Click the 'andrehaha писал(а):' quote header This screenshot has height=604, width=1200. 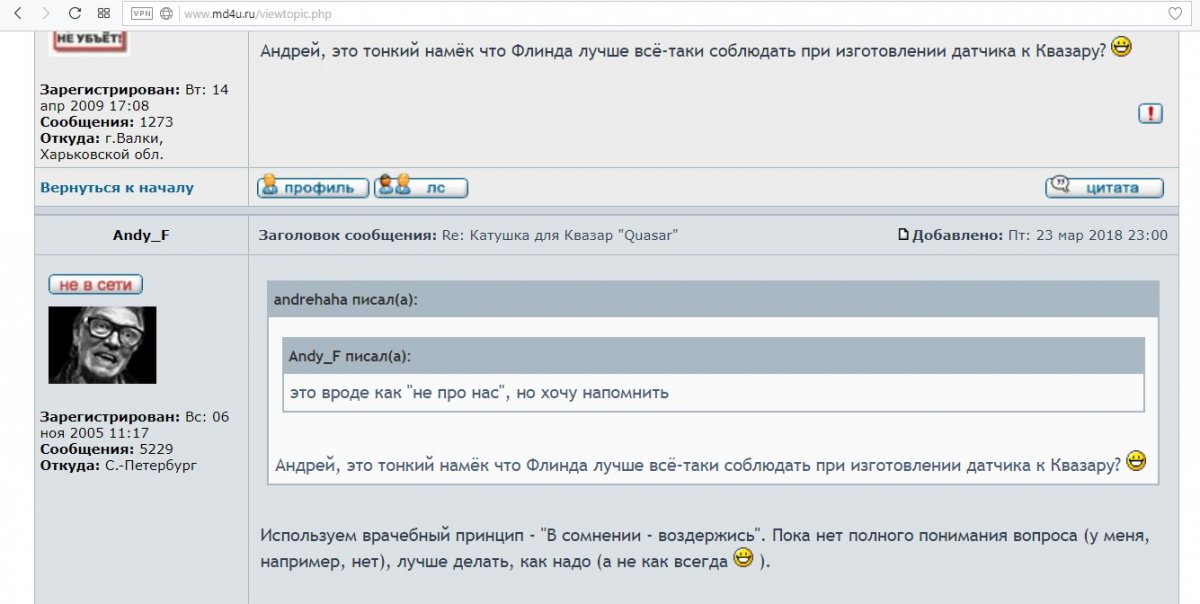(x=345, y=299)
